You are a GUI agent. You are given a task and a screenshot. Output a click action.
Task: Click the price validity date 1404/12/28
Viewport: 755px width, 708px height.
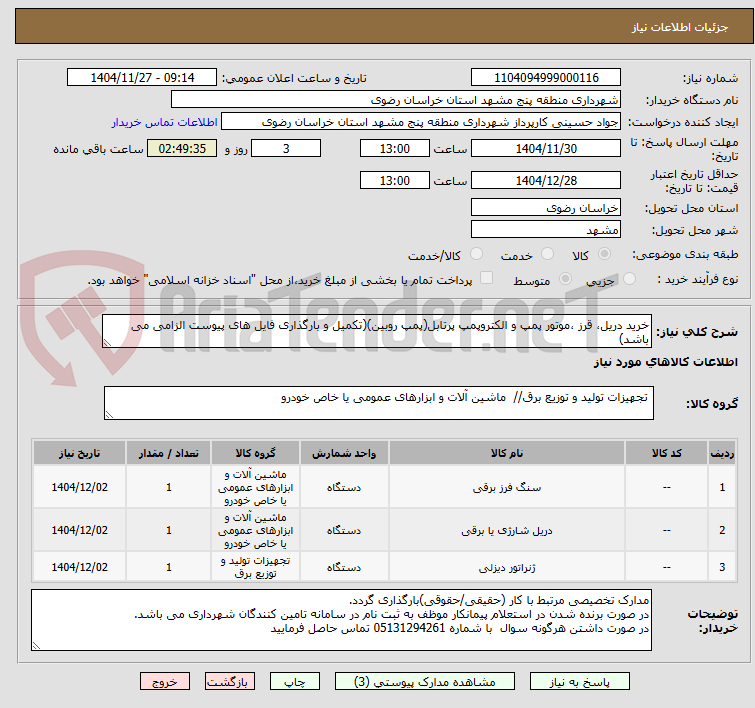(x=546, y=180)
